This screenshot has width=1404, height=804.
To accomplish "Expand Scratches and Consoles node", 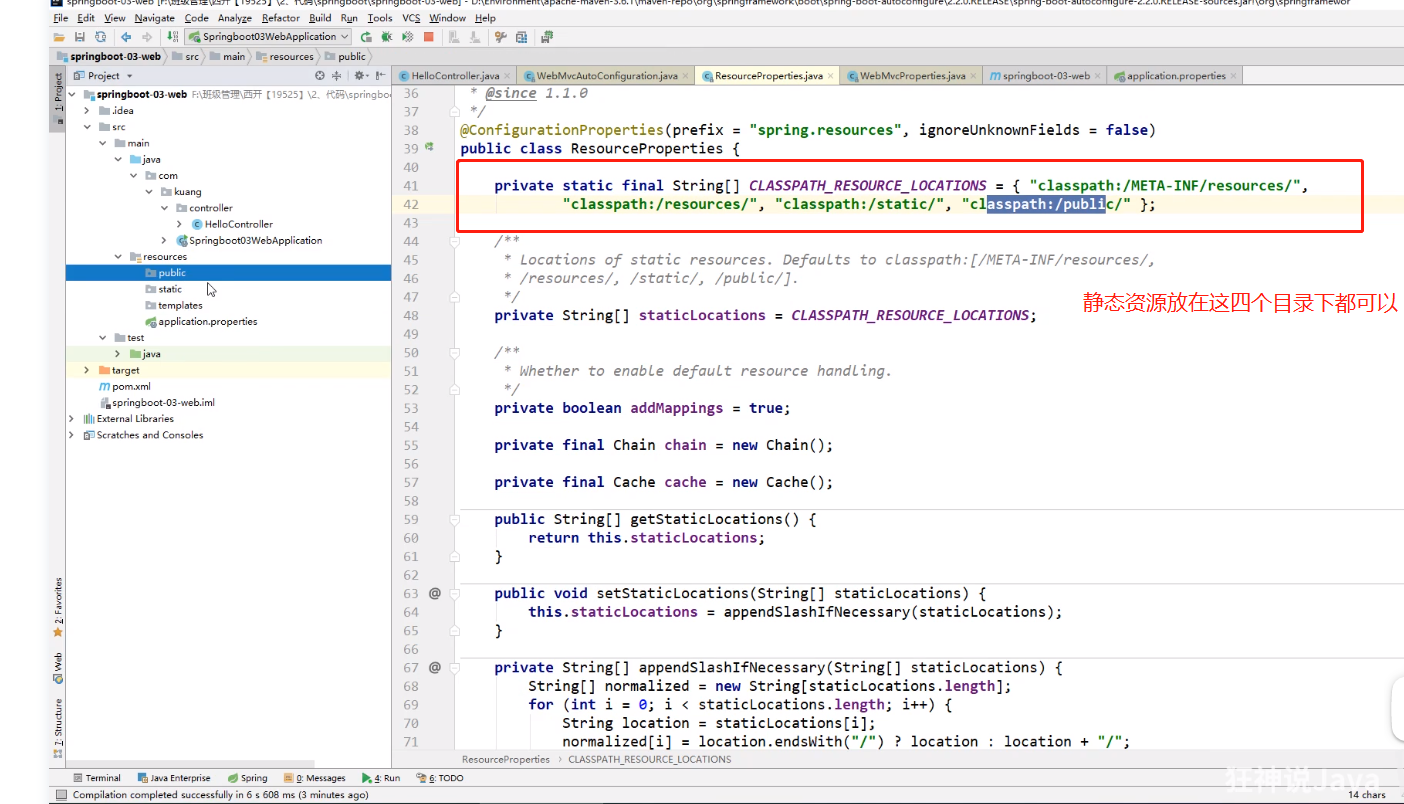I will pos(71,435).
